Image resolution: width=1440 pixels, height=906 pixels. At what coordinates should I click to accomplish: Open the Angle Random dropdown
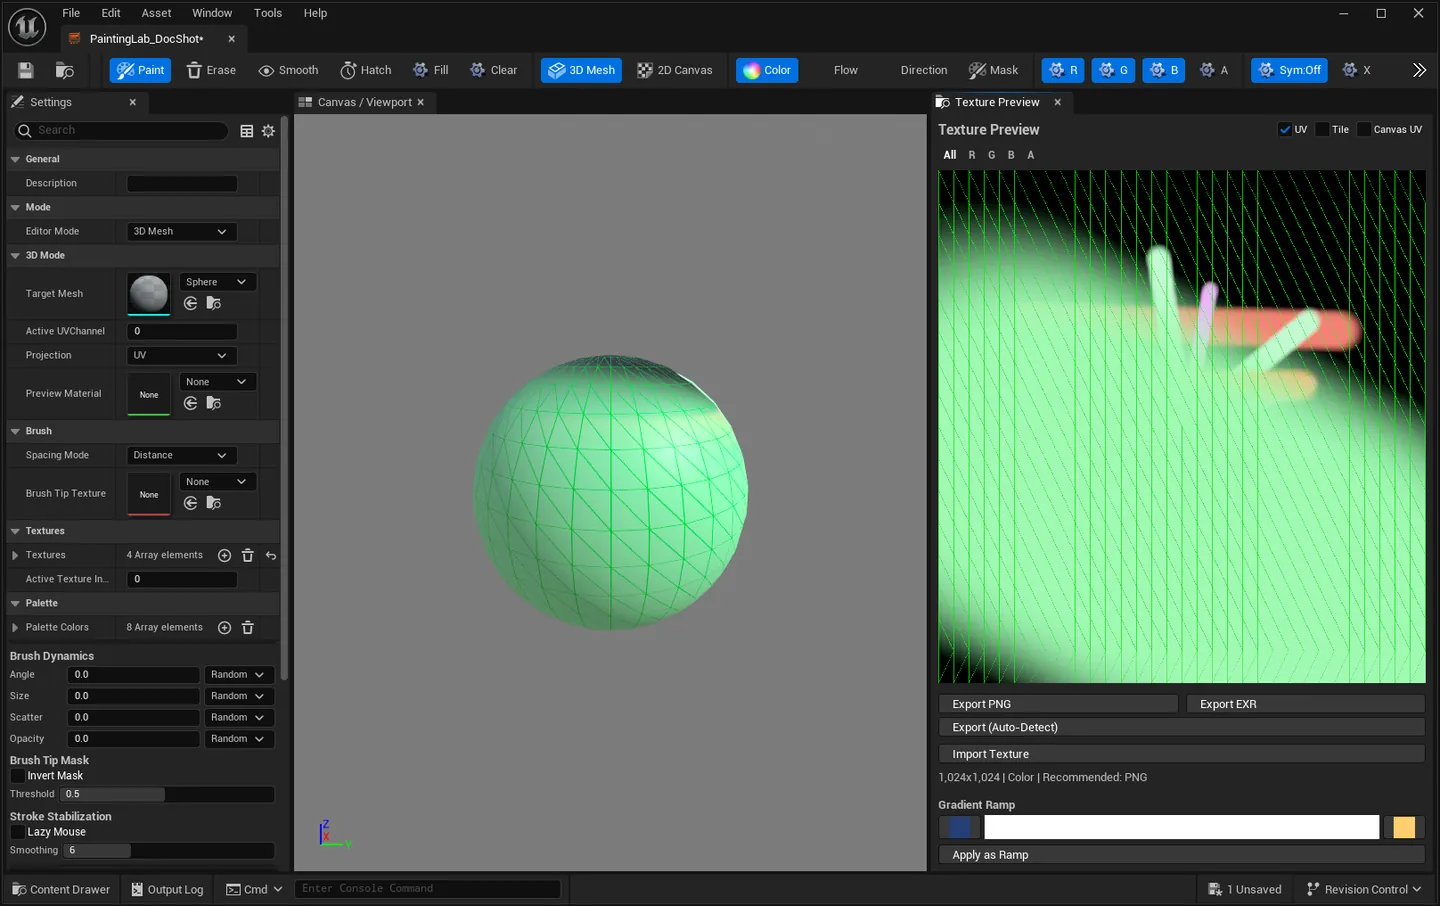pyautogui.click(x=238, y=675)
